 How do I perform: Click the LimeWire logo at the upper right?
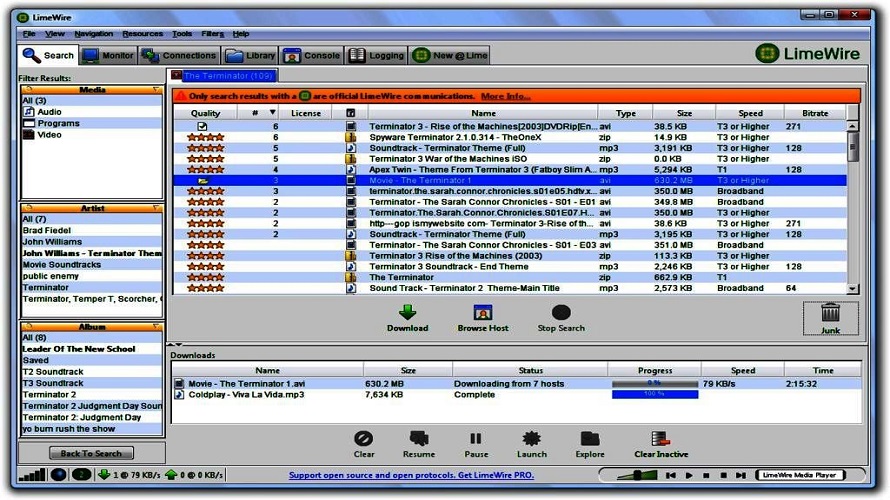[808, 54]
